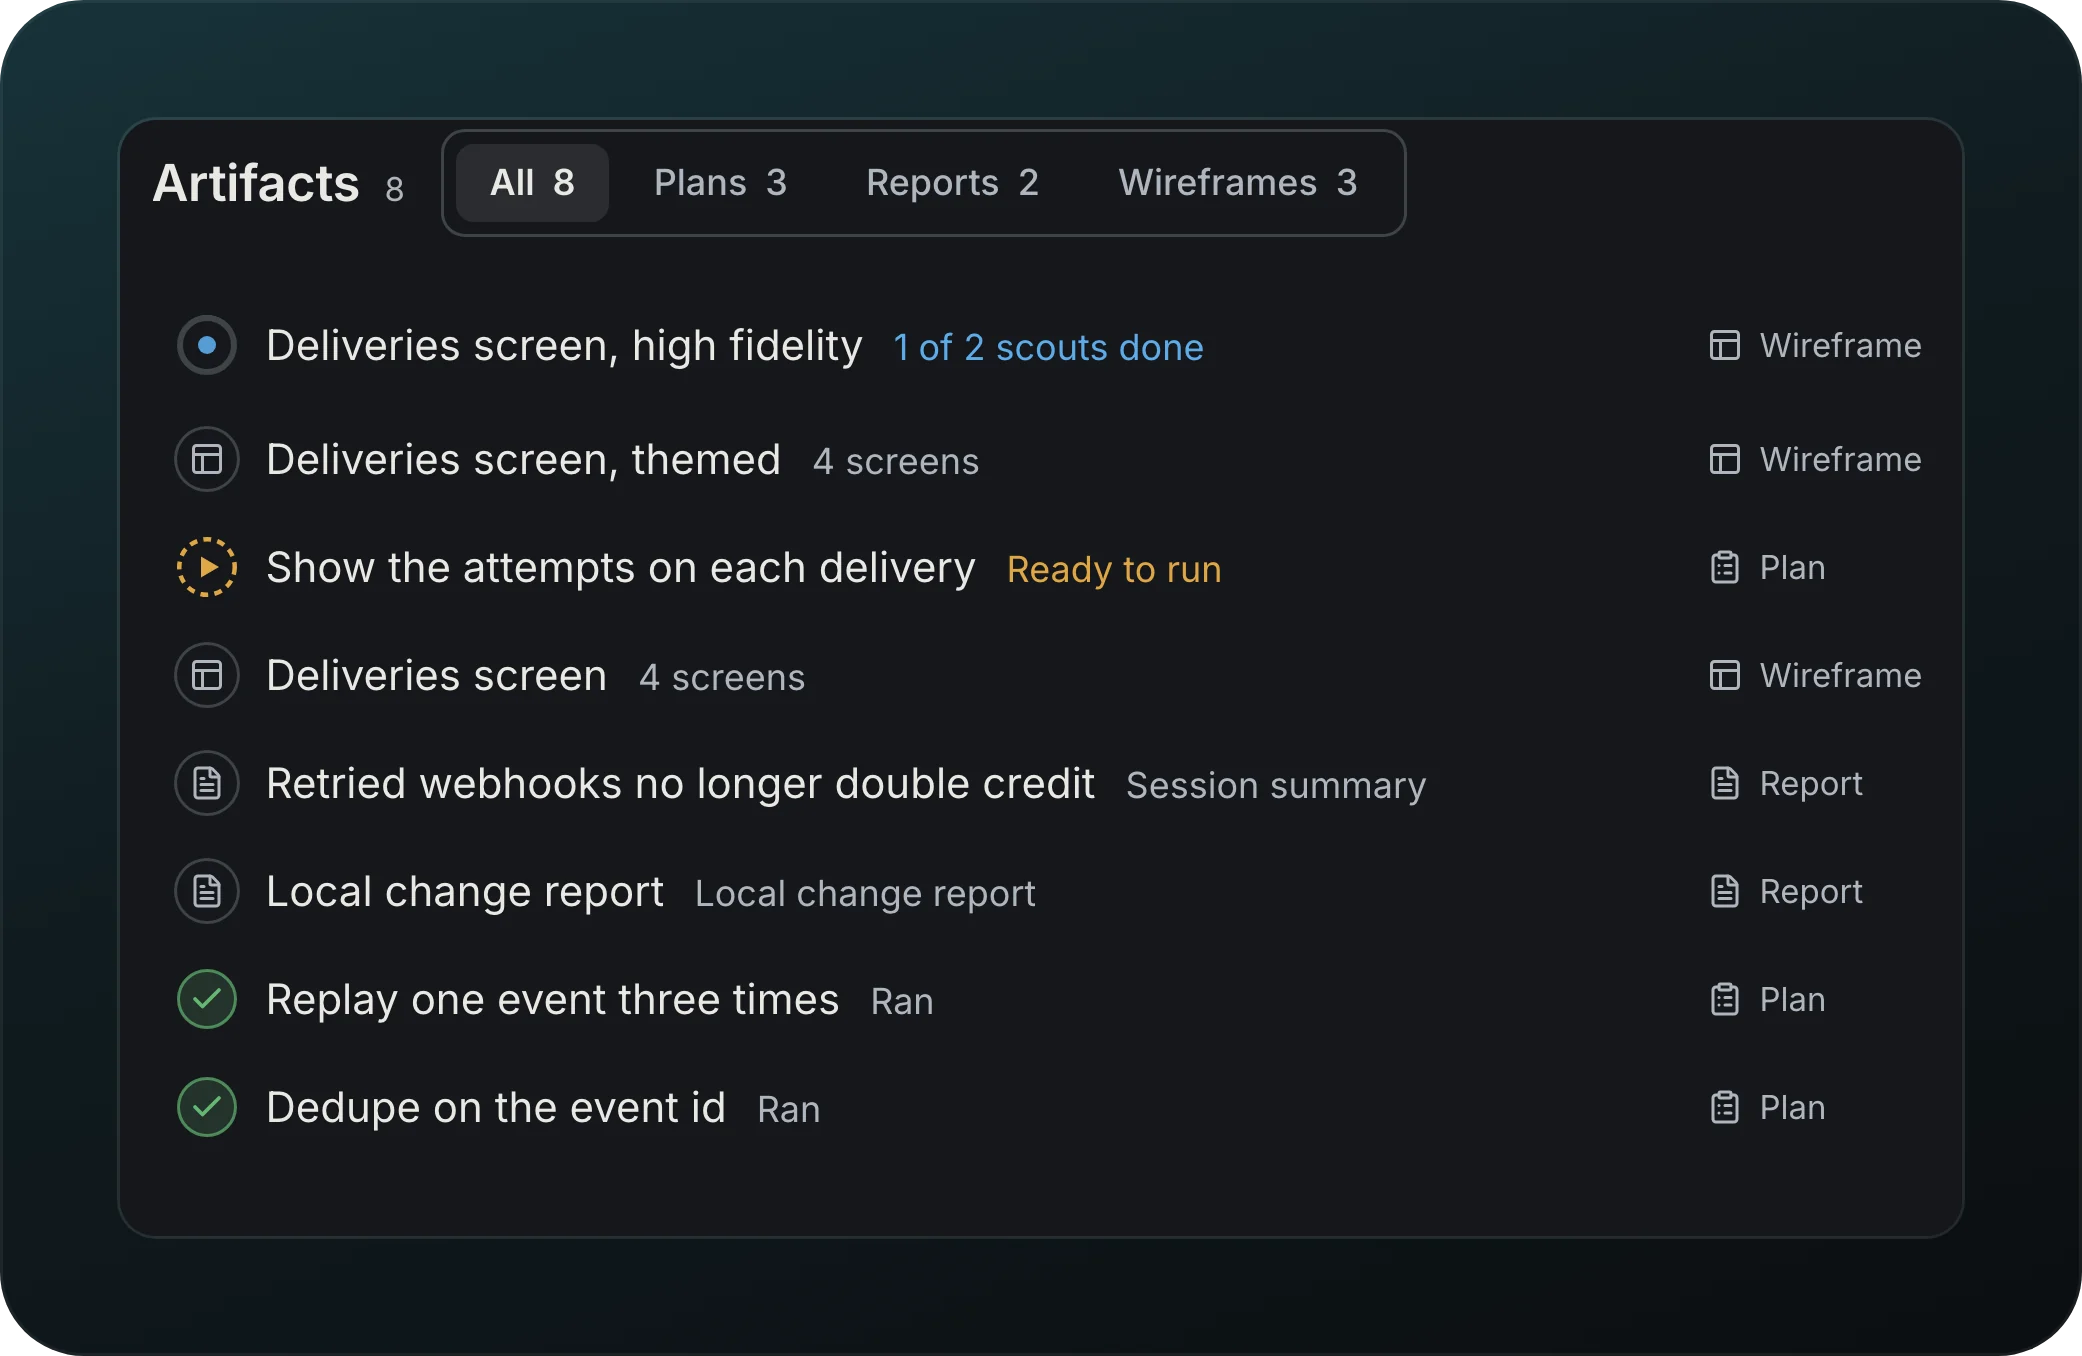The image size is (2082, 1356).
Task: Click the Plan clipboard icon in Show the attempts row
Action: point(1725,567)
